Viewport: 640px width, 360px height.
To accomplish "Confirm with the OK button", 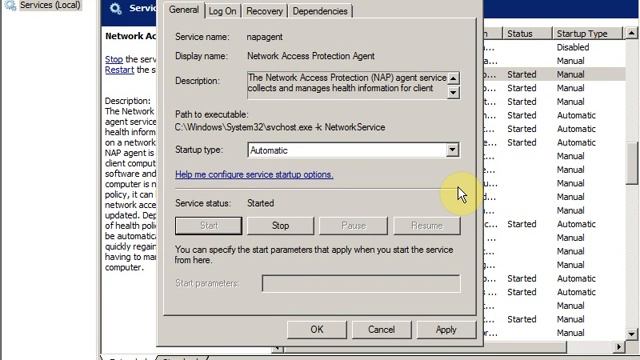I will (x=317, y=330).
